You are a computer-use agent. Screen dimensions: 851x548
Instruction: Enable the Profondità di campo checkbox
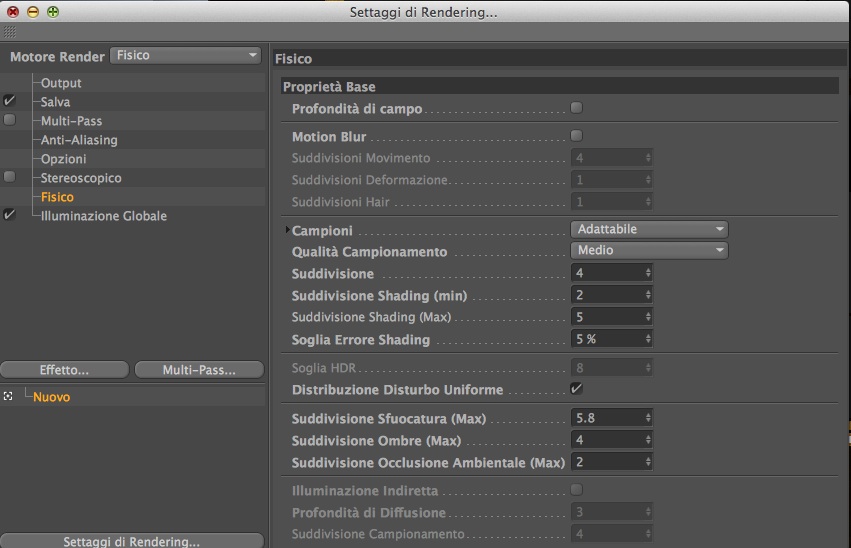point(576,108)
